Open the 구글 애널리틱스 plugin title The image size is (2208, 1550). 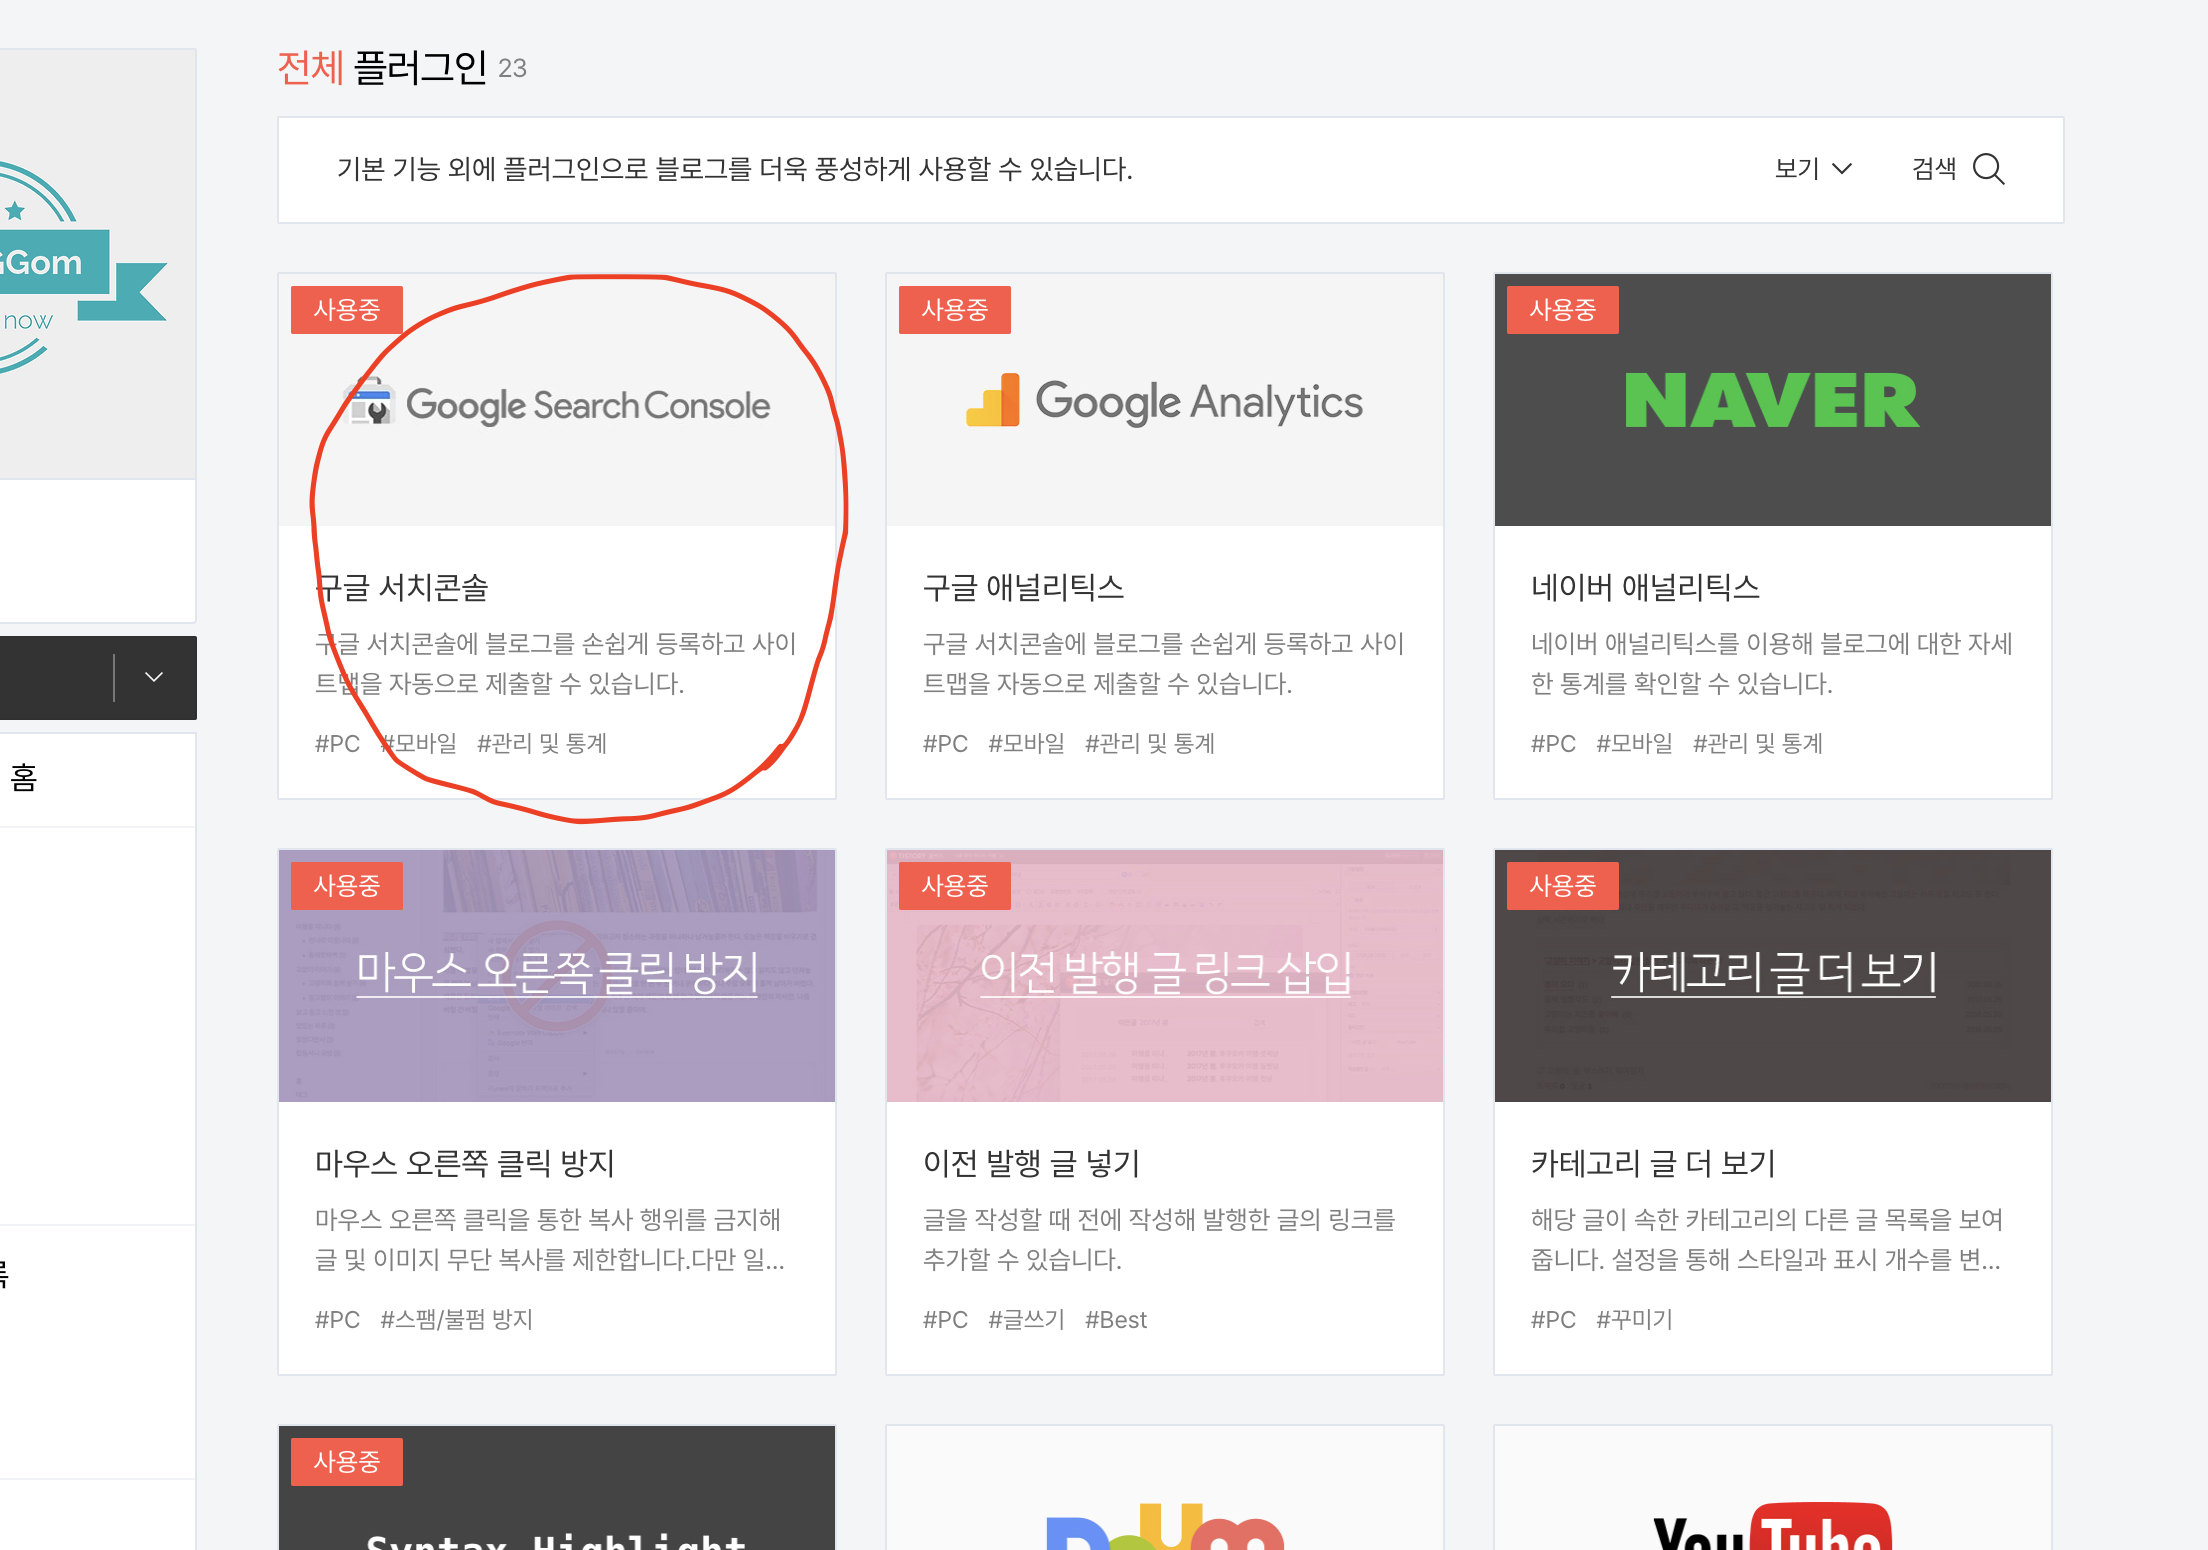point(1022,587)
